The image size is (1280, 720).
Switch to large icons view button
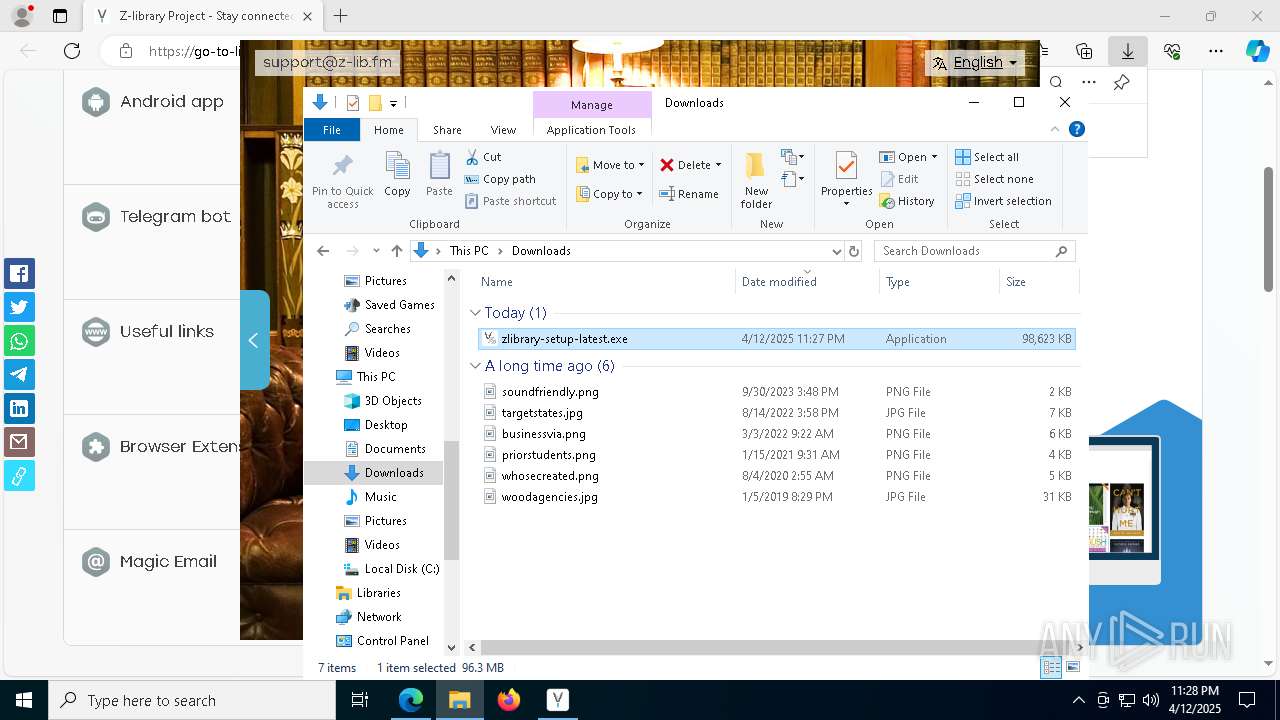(1073, 667)
